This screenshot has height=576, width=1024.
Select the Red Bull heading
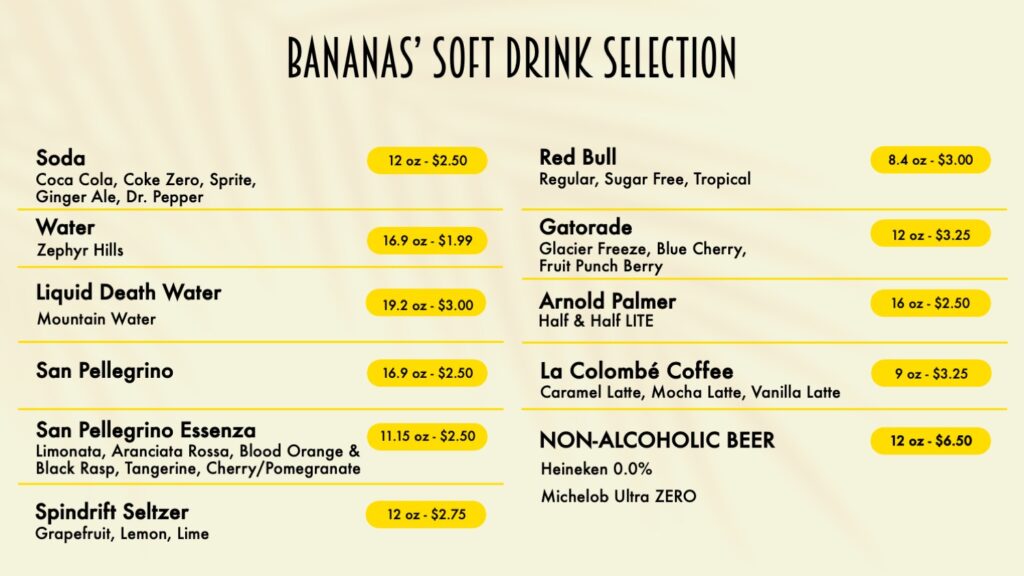pos(578,157)
